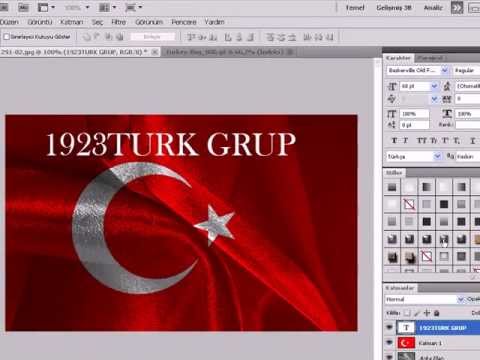Viewport: 480px width, 360px height.
Task: Click the font size value field
Action: click(415, 86)
